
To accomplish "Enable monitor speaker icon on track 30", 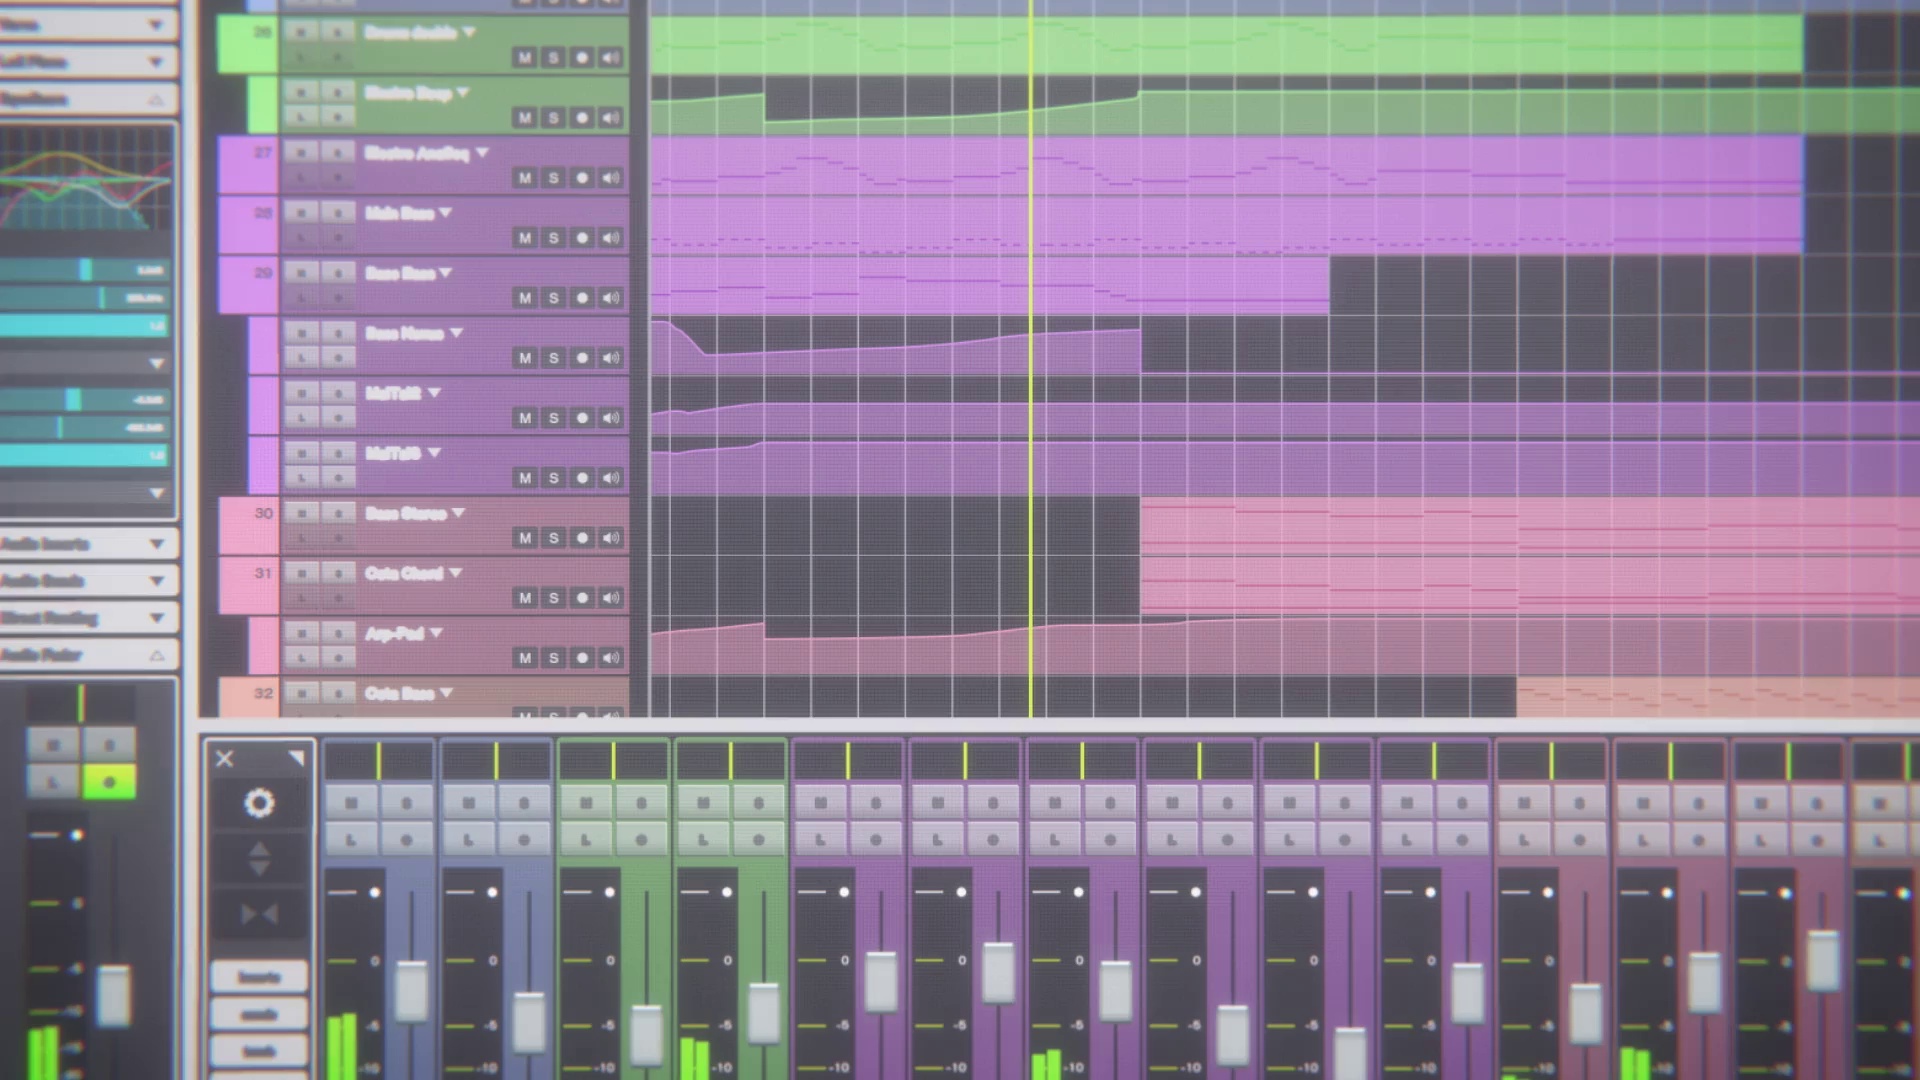I will click(610, 538).
